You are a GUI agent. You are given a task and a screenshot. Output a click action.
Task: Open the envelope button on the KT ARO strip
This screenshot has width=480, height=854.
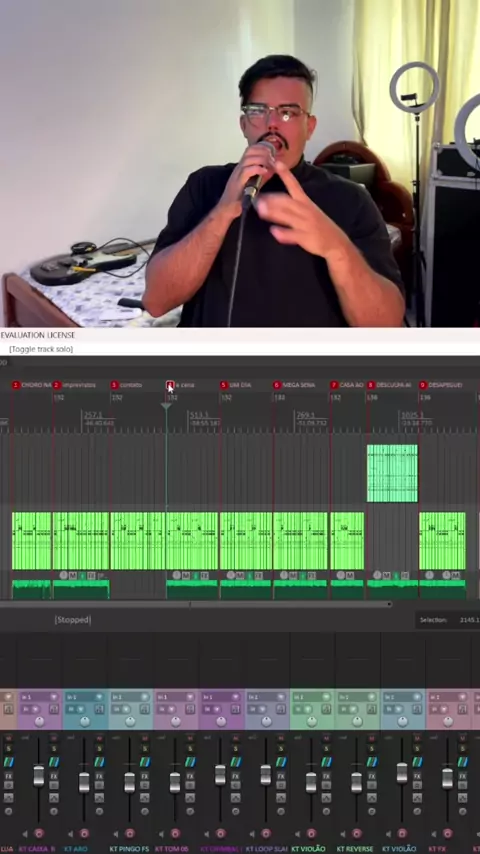click(100, 797)
